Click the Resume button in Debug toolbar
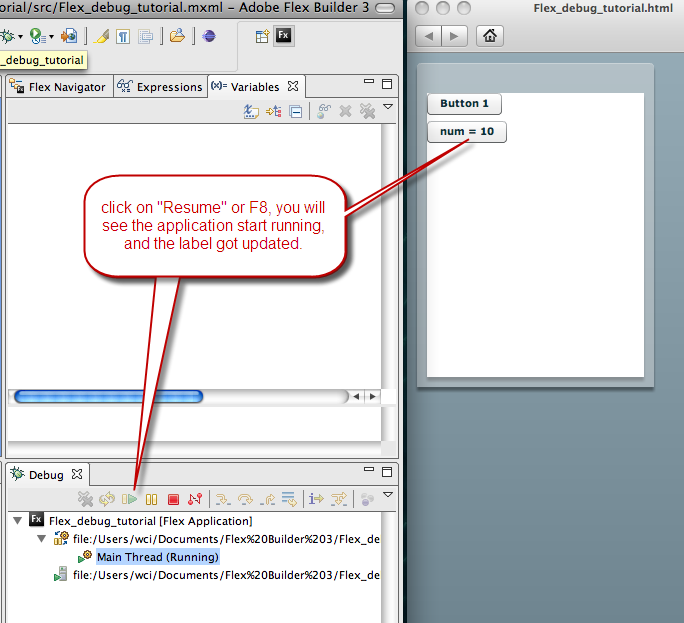Screen dimensions: 684x623 [130, 498]
